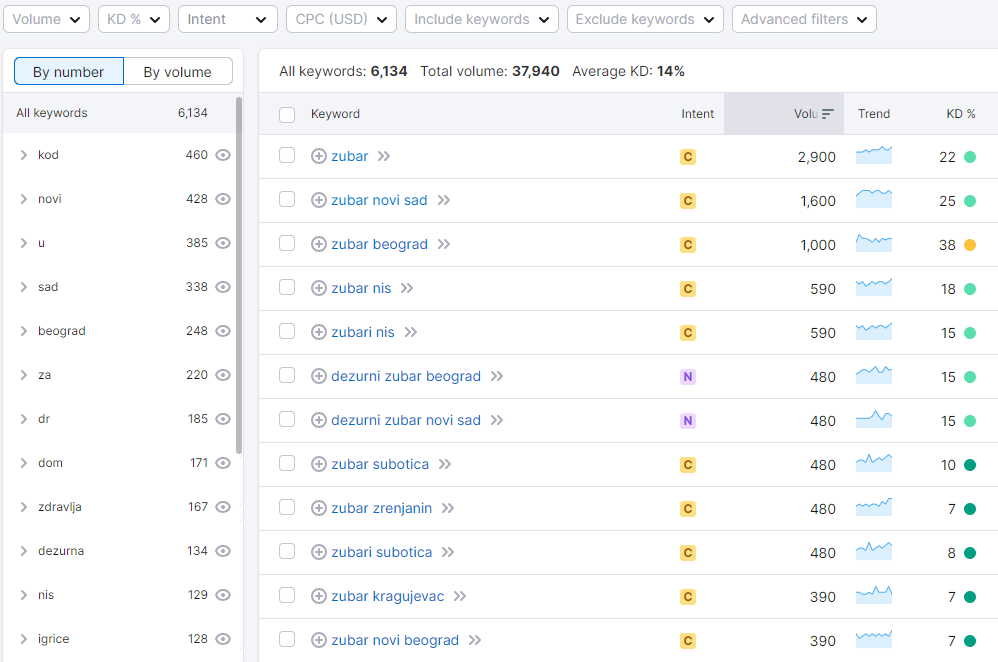This screenshot has width=998, height=662.
Task: Check the select-all keywords checkbox
Action: pyautogui.click(x=287, y=114)
